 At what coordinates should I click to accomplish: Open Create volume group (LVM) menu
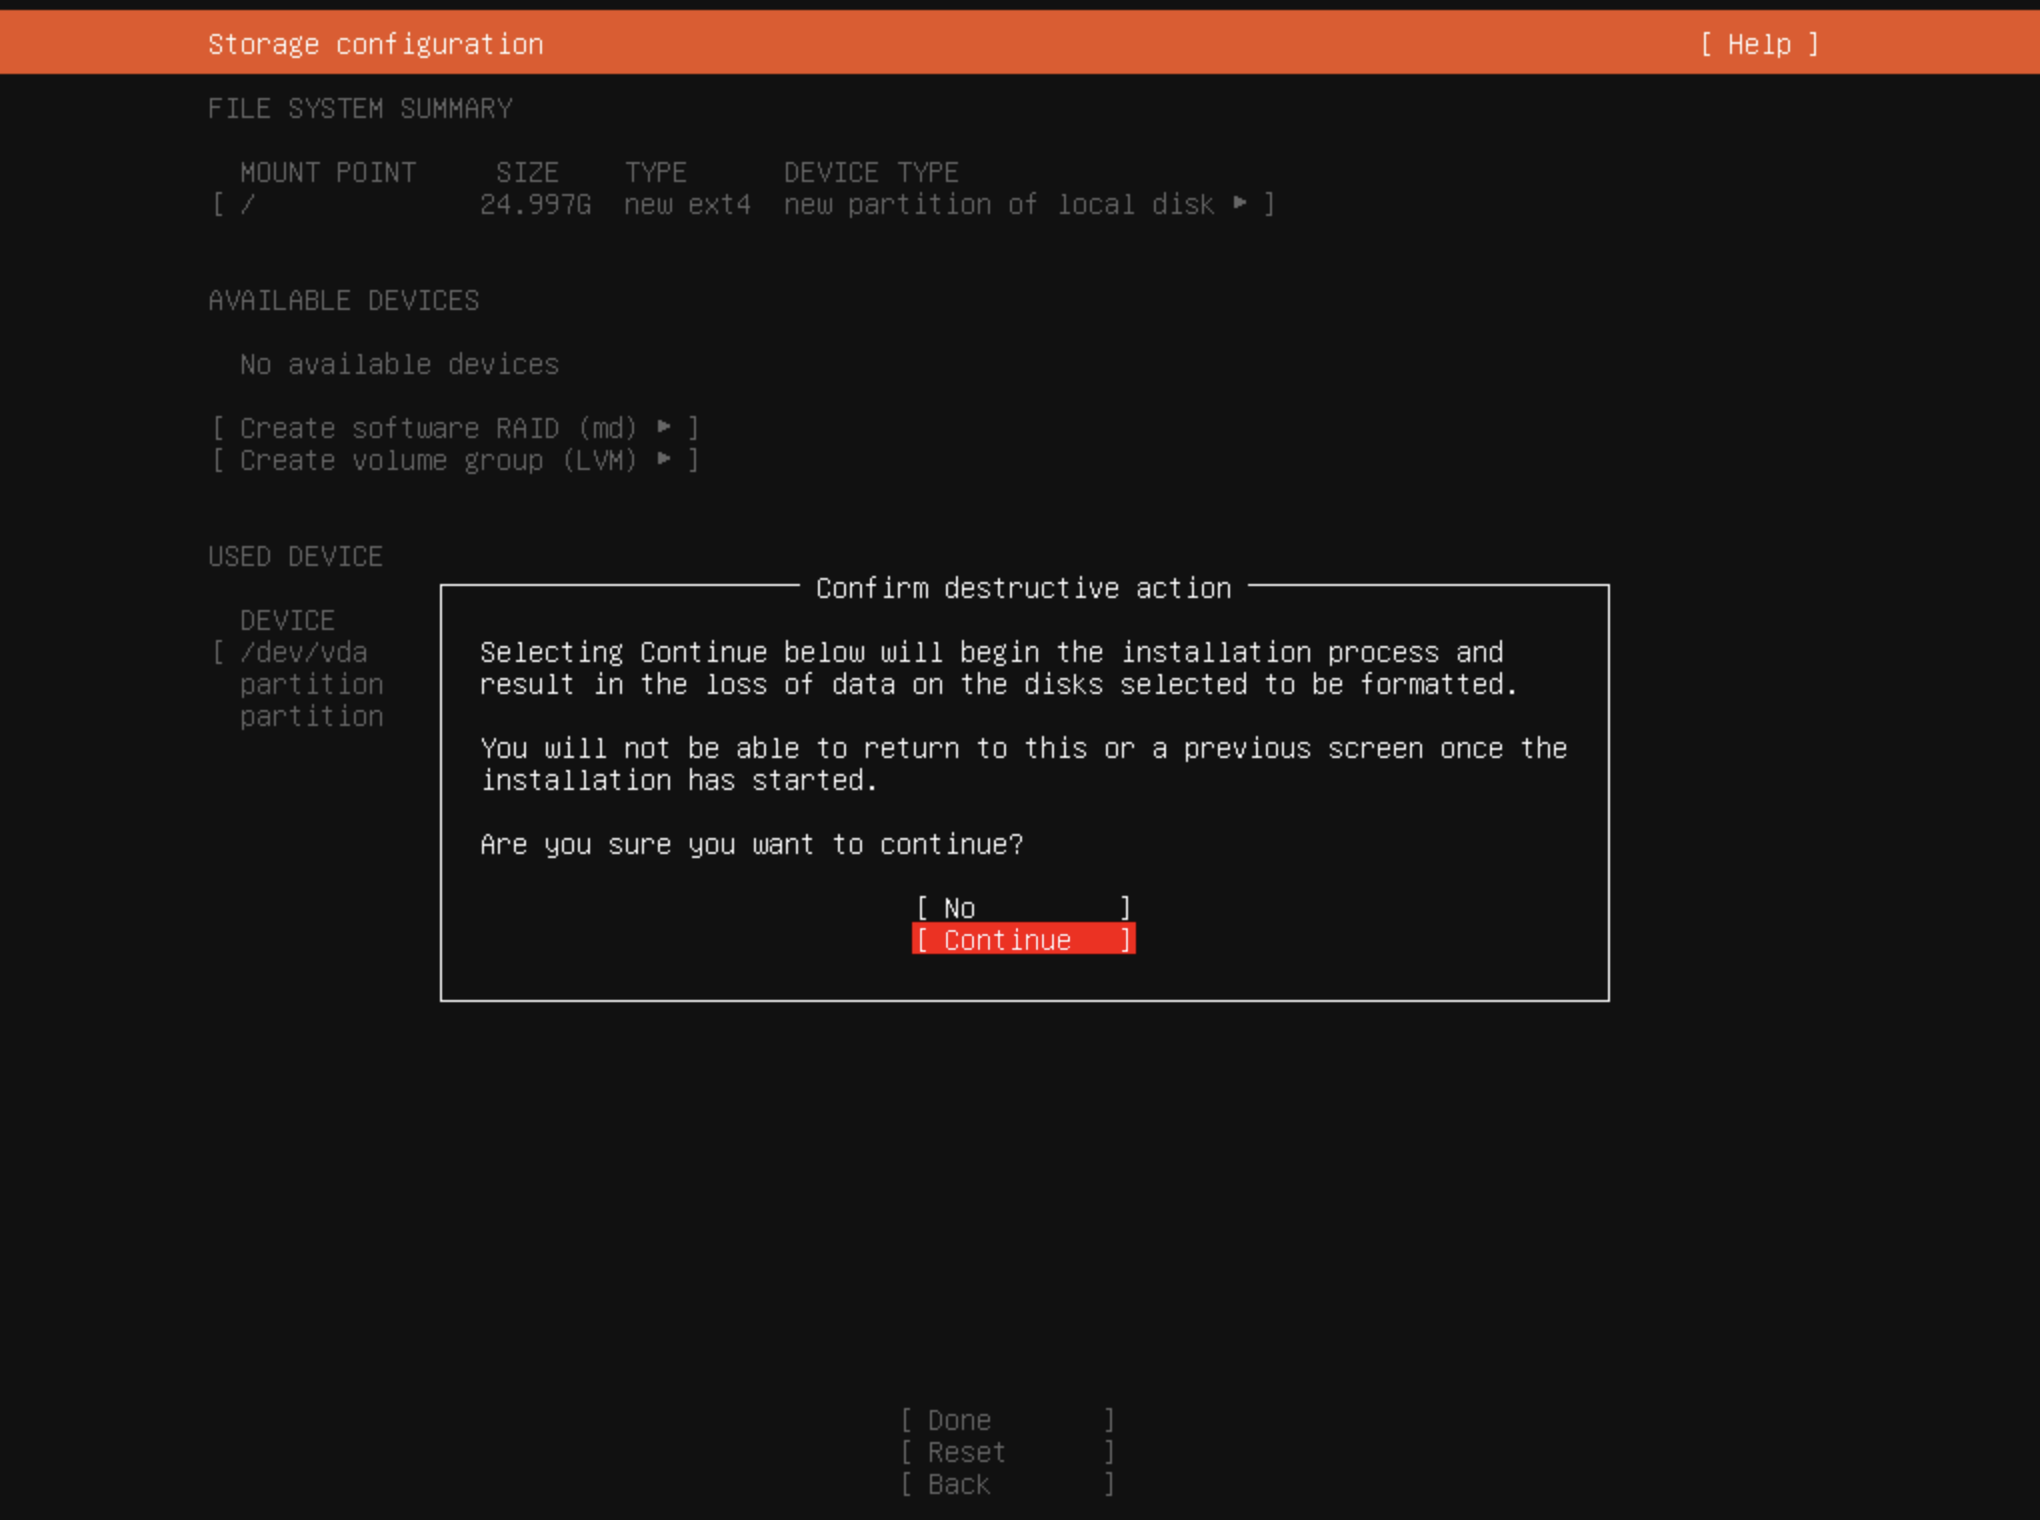453,460
